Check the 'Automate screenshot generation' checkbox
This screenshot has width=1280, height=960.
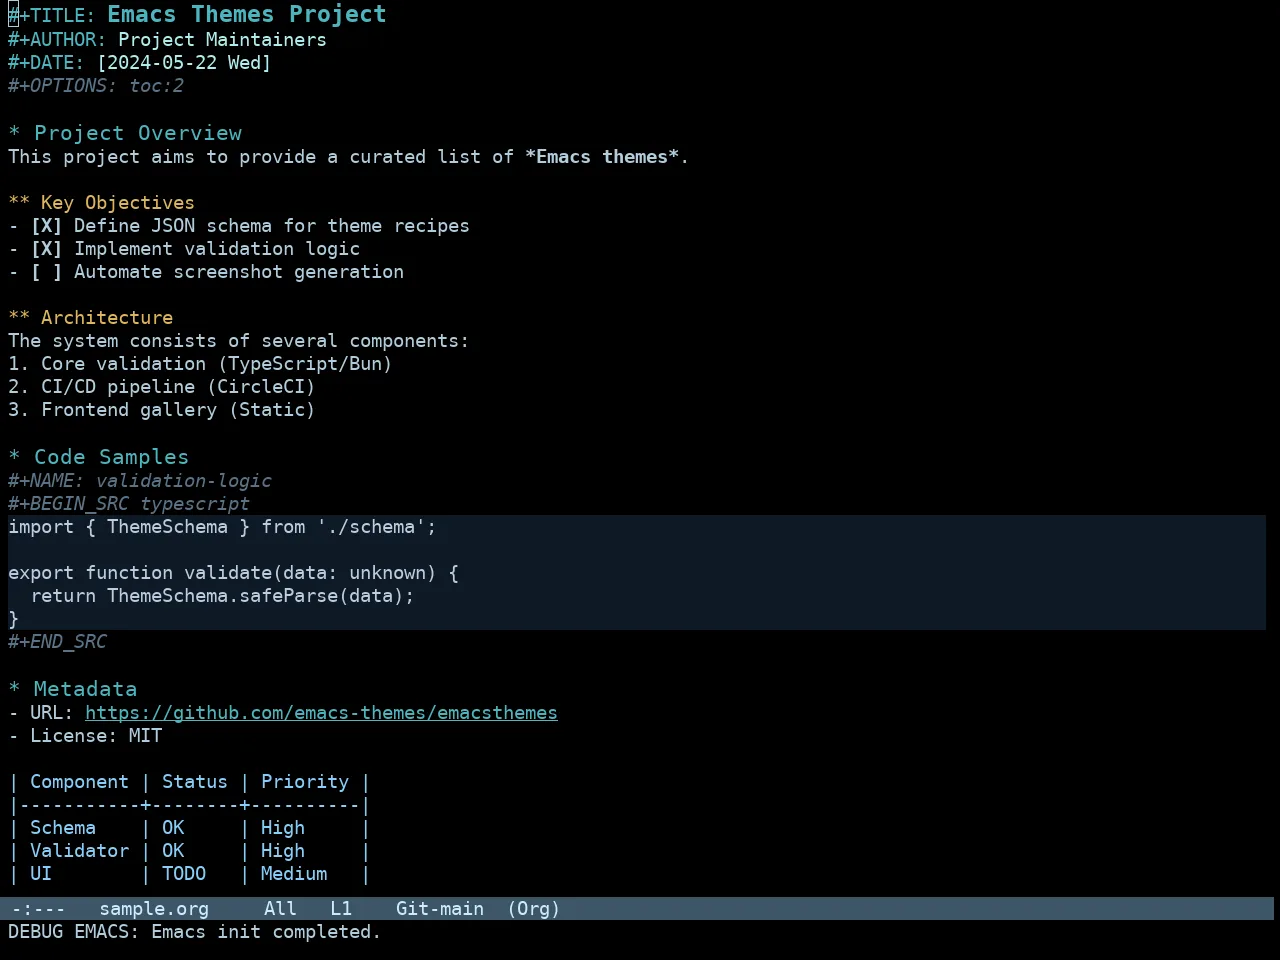coord(46,272)
